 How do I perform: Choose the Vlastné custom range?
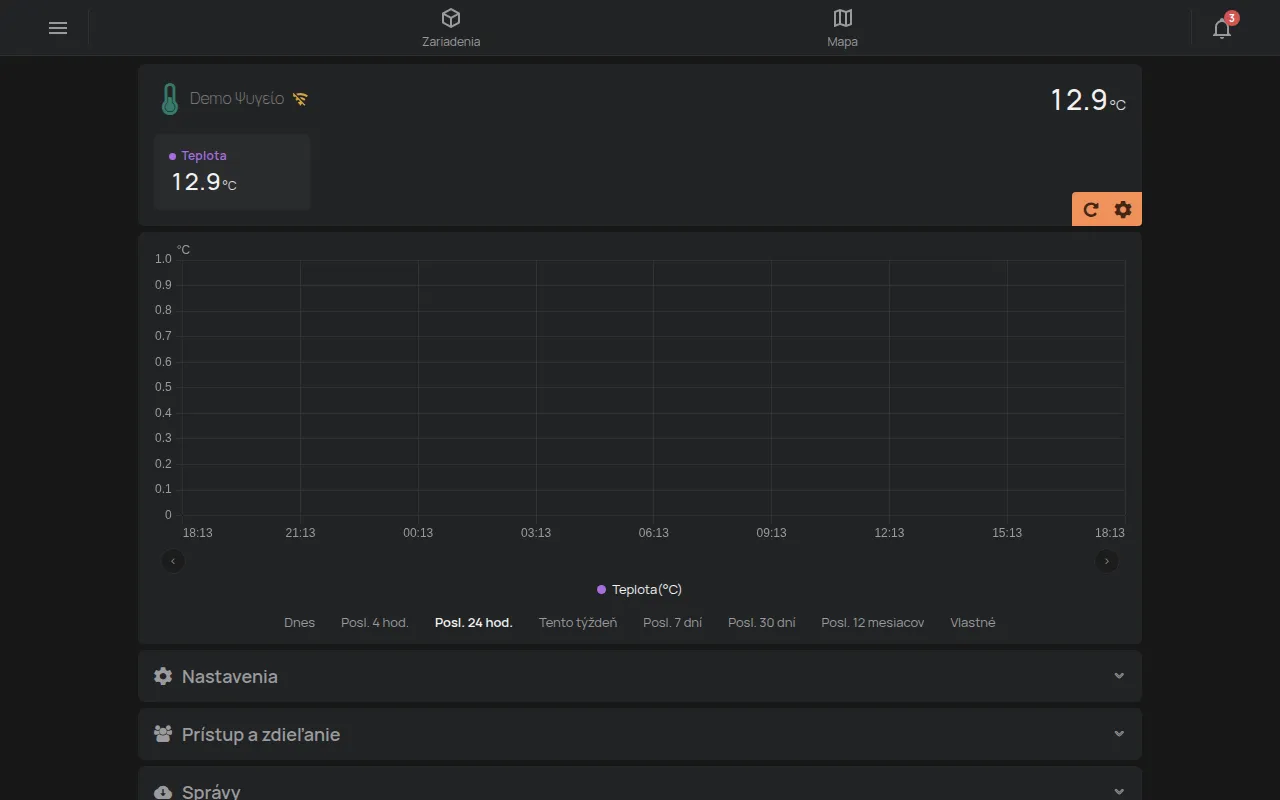tap(973, 623)
